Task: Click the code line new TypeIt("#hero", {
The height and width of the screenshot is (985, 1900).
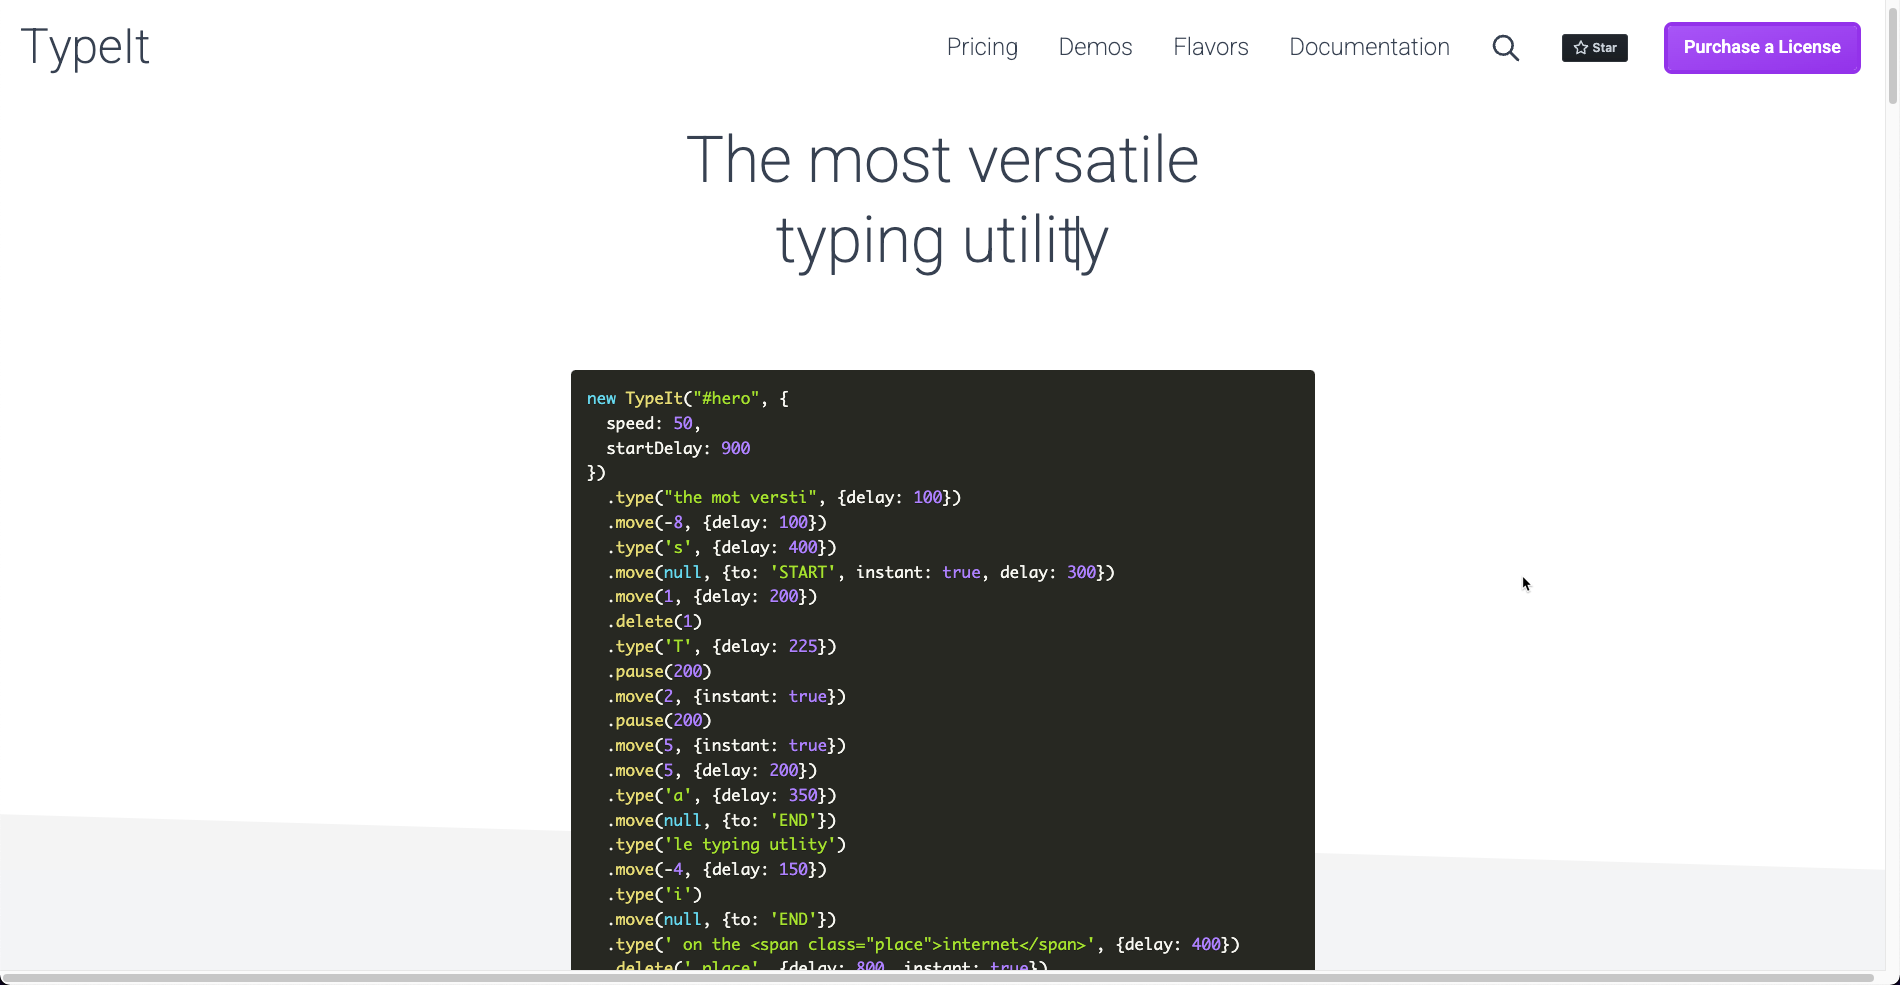Action: click(688, 398)
